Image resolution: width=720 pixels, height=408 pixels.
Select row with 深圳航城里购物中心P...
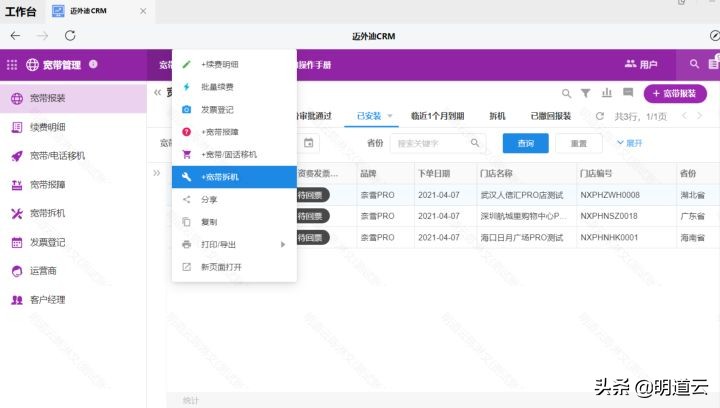524,216
